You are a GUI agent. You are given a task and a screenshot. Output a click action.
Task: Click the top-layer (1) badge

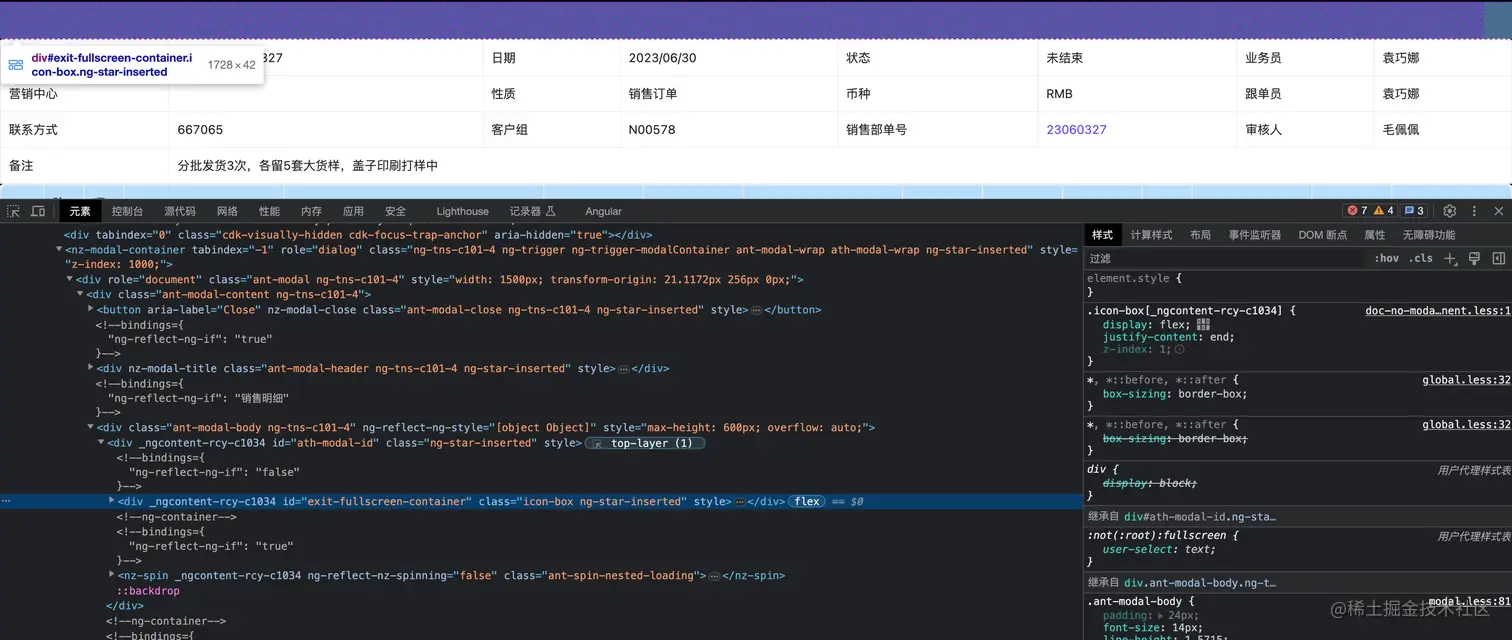[645, 443]
